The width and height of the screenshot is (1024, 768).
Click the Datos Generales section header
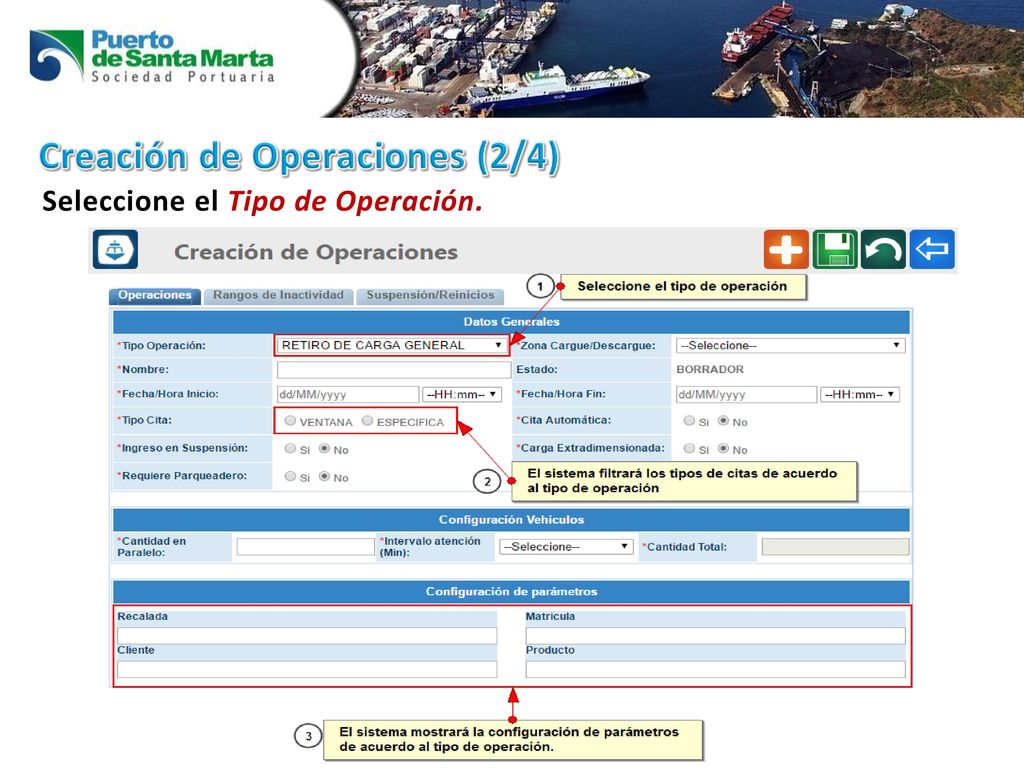(x=511, y=322)
